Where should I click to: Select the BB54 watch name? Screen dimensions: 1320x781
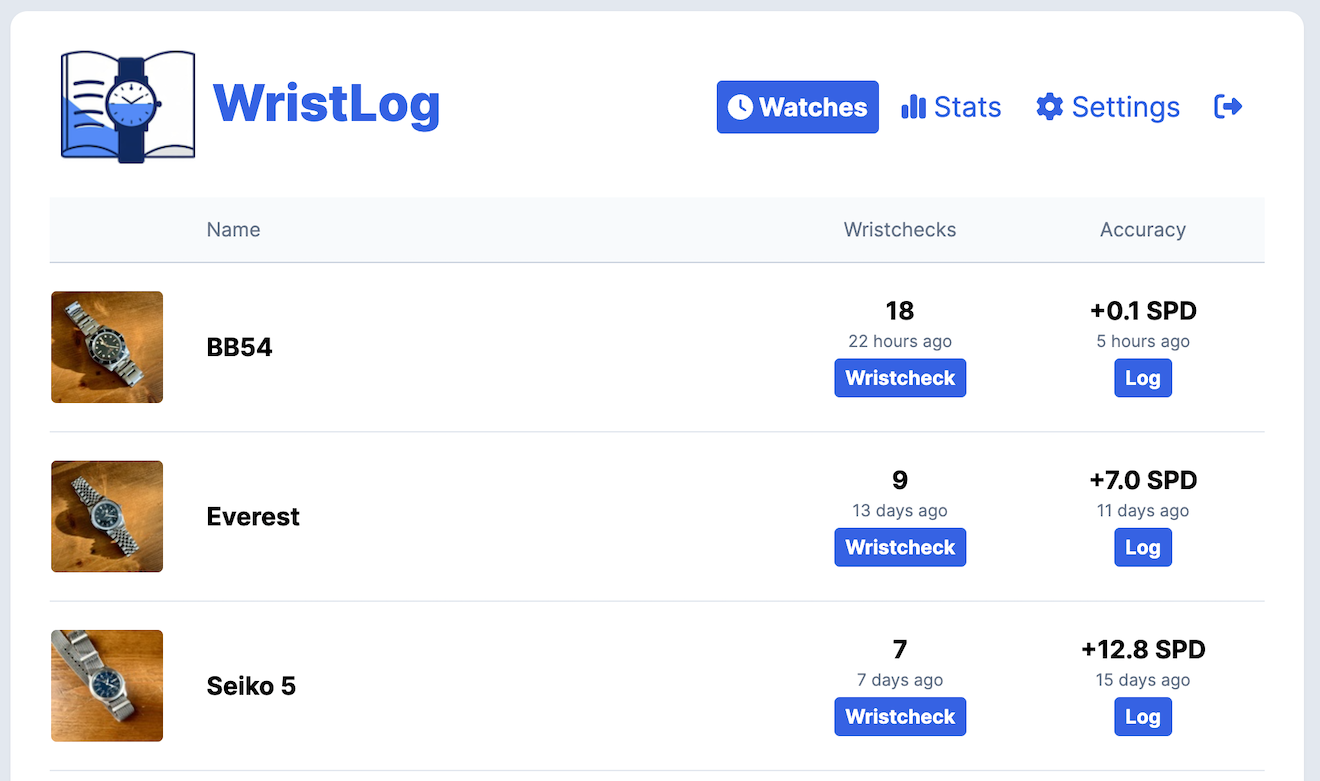239,347
